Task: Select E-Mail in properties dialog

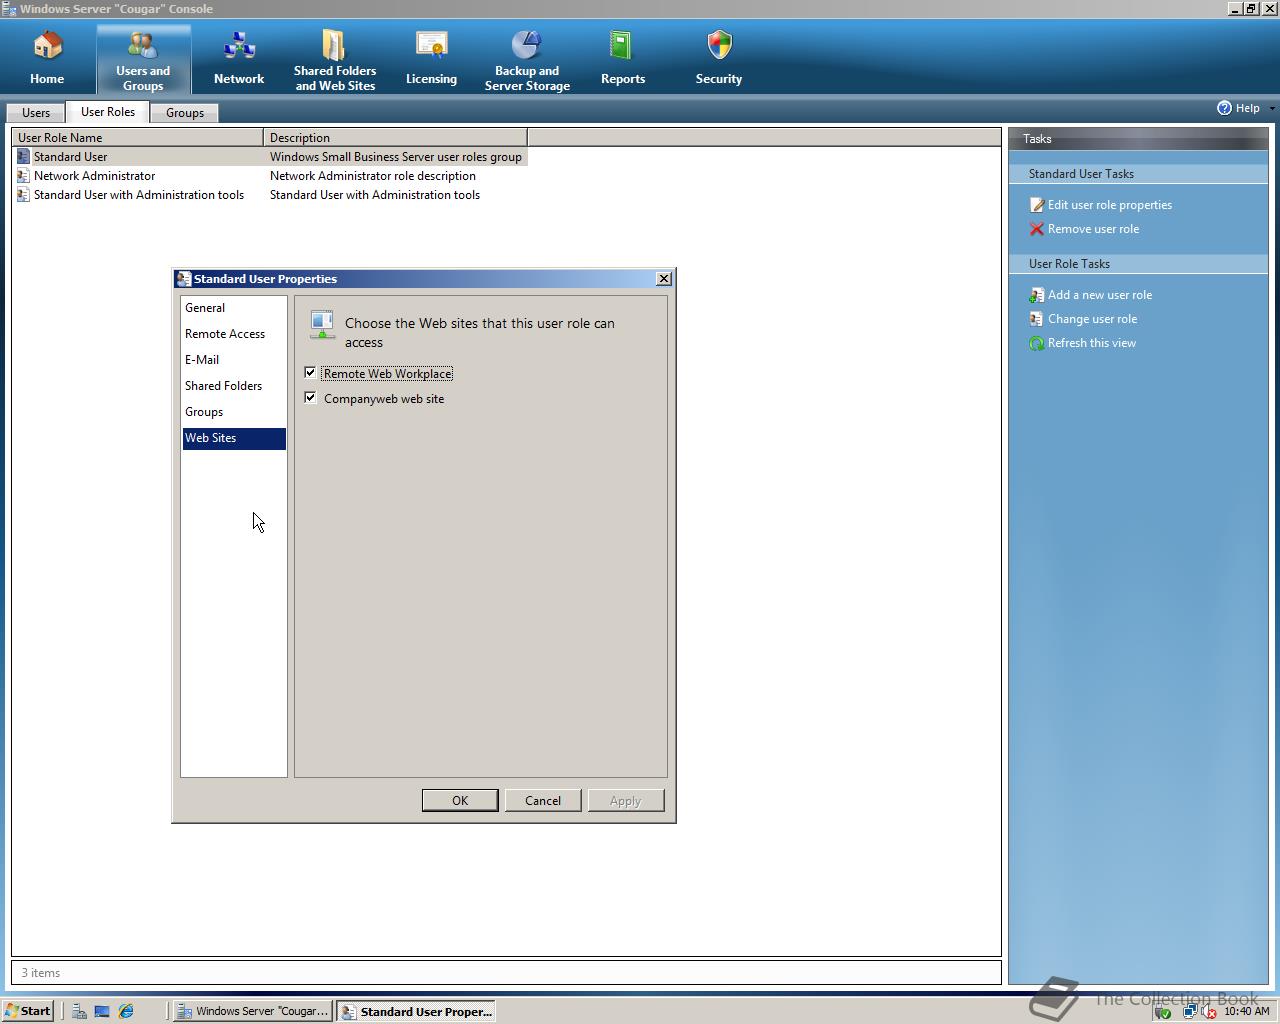Action: [234, 360]
